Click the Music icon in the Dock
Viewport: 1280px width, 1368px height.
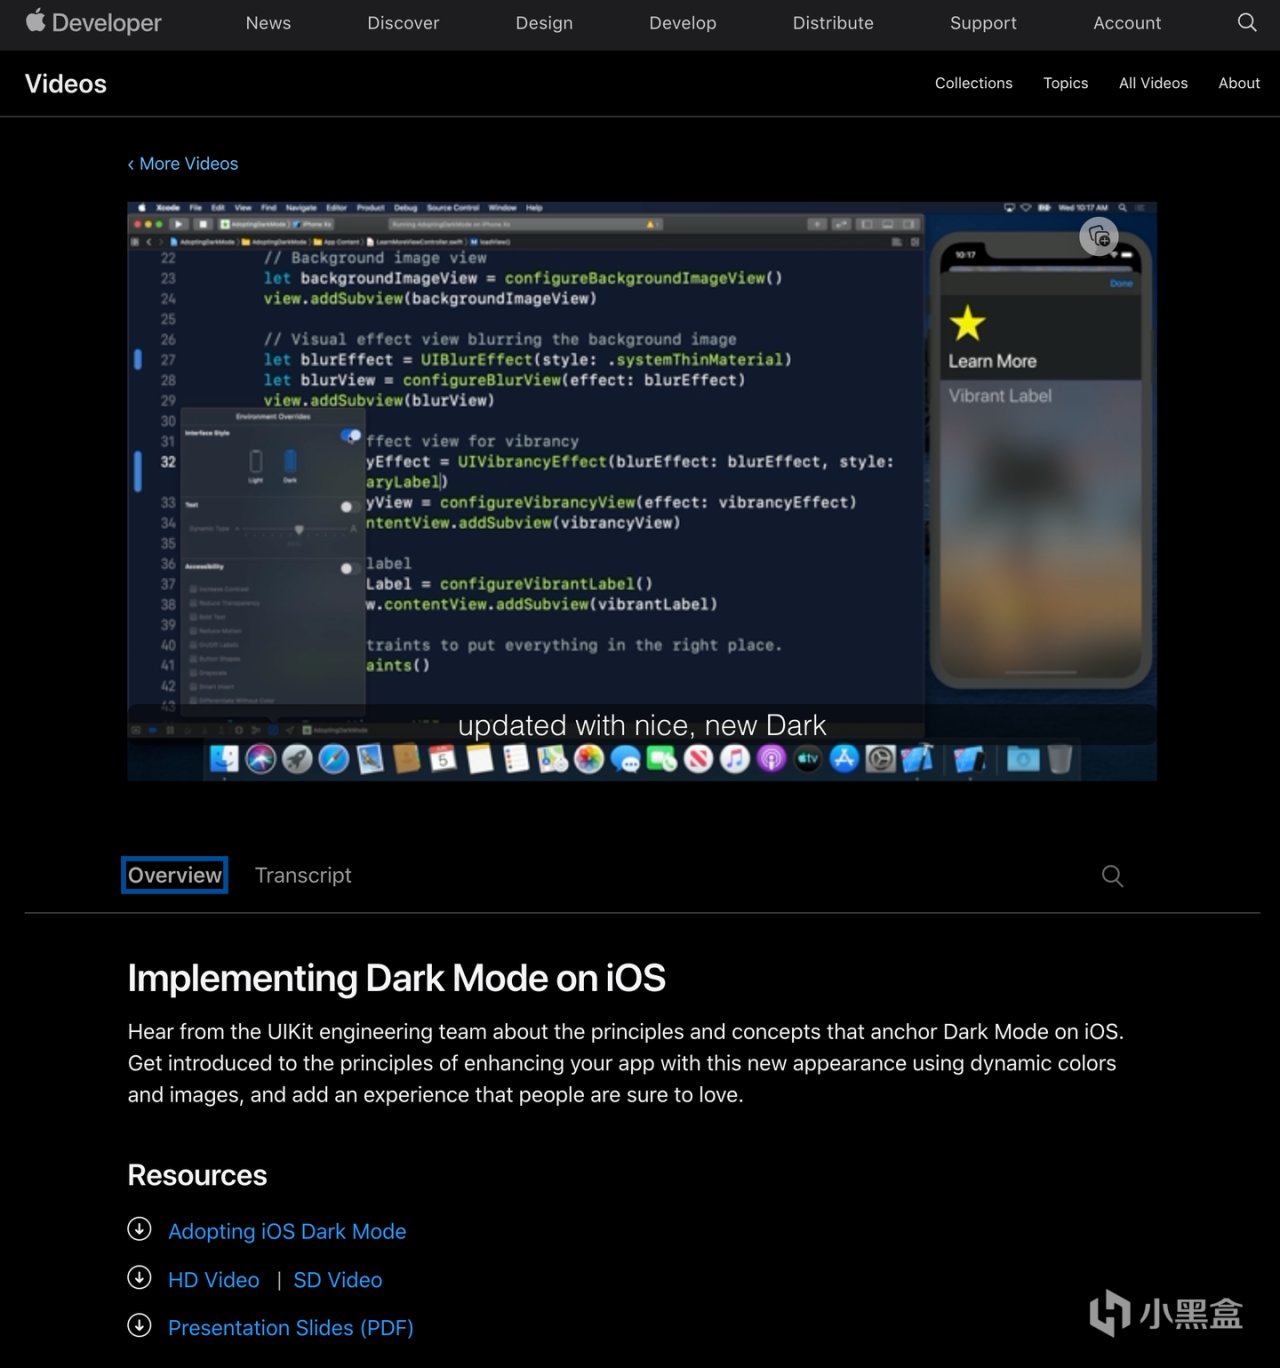coord(735,759)
